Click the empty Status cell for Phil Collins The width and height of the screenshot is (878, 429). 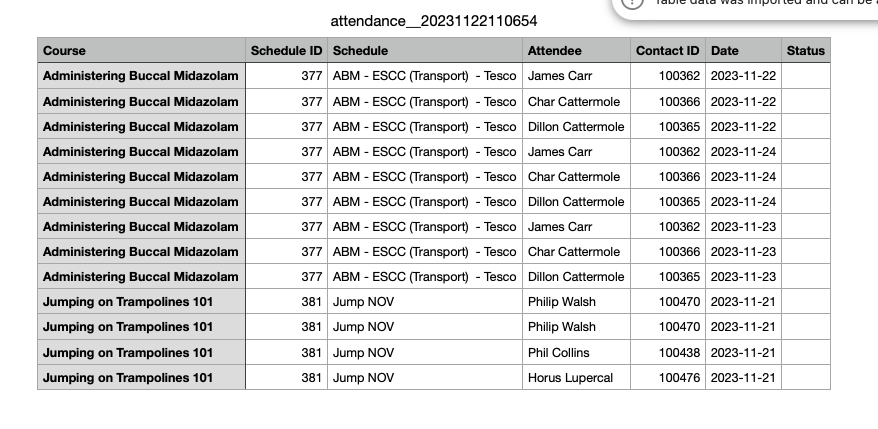pos(805,352)
